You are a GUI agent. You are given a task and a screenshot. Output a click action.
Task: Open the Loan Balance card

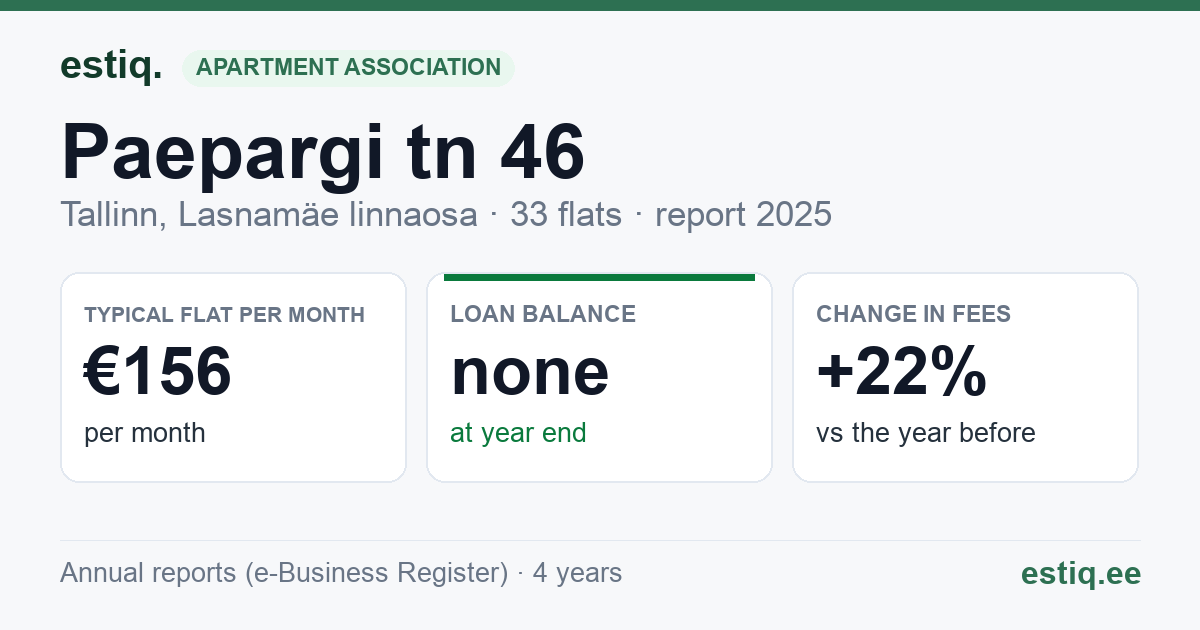tap(599, 377)
